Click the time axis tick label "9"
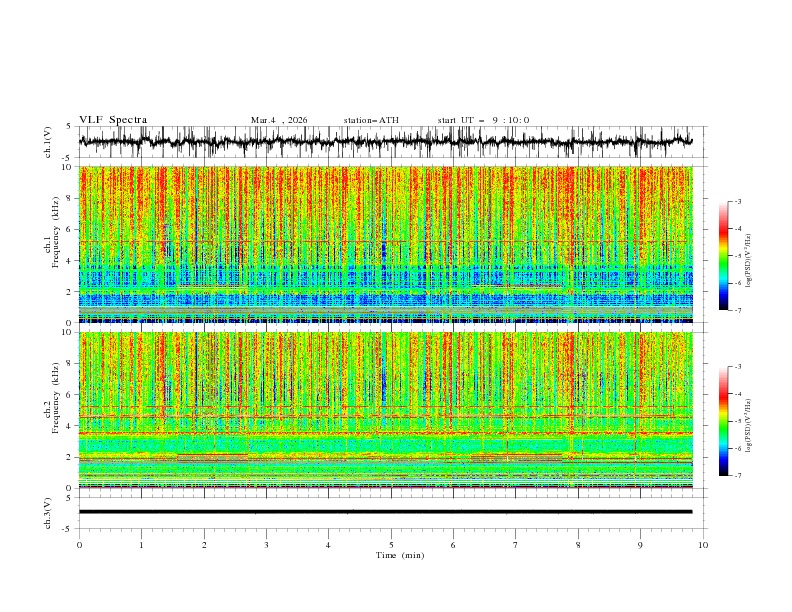Image resolution: width=792 pixels, height=612 pixels. click(640, 545)
